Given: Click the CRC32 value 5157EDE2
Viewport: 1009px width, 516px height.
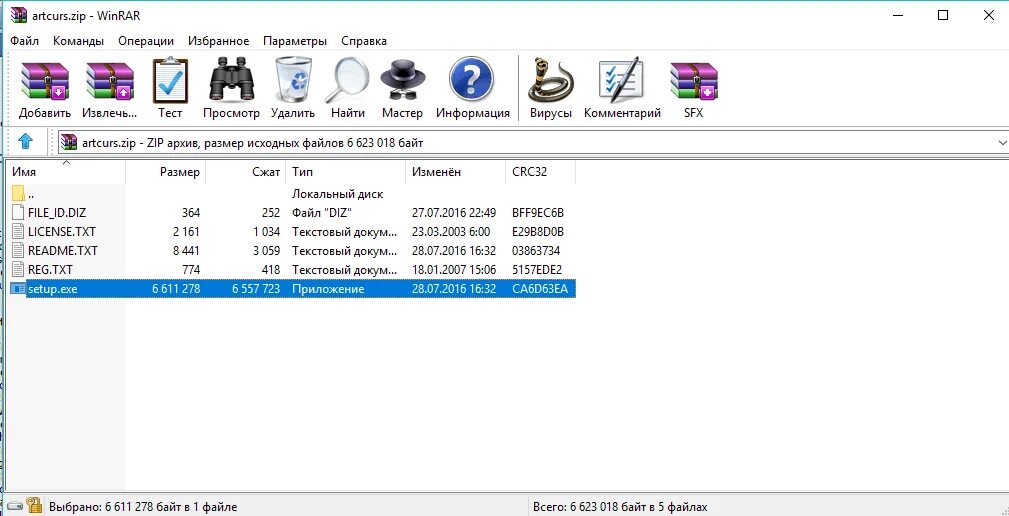Looking at the screenshot, I should [x=537, y=270].
